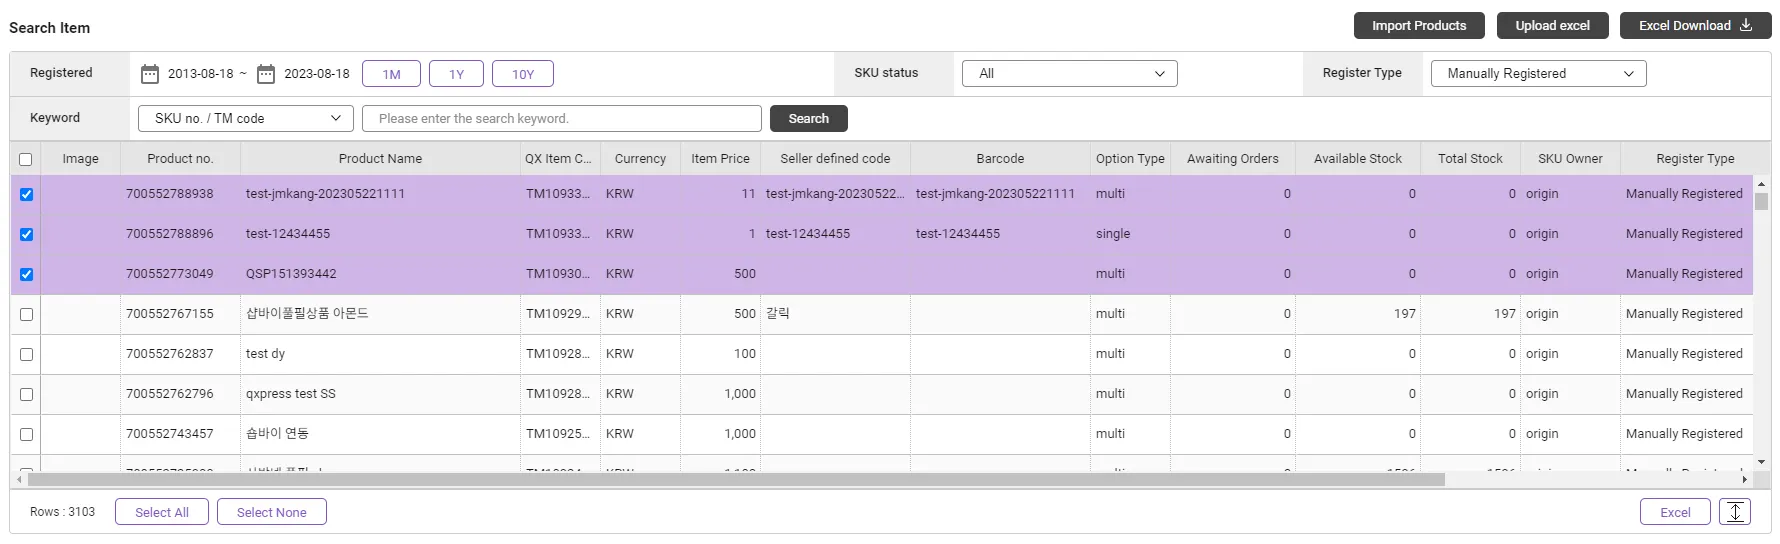The image size is (1780, 544).
Task: Open the SKU status dropdown
Action: click(1070, 74)
